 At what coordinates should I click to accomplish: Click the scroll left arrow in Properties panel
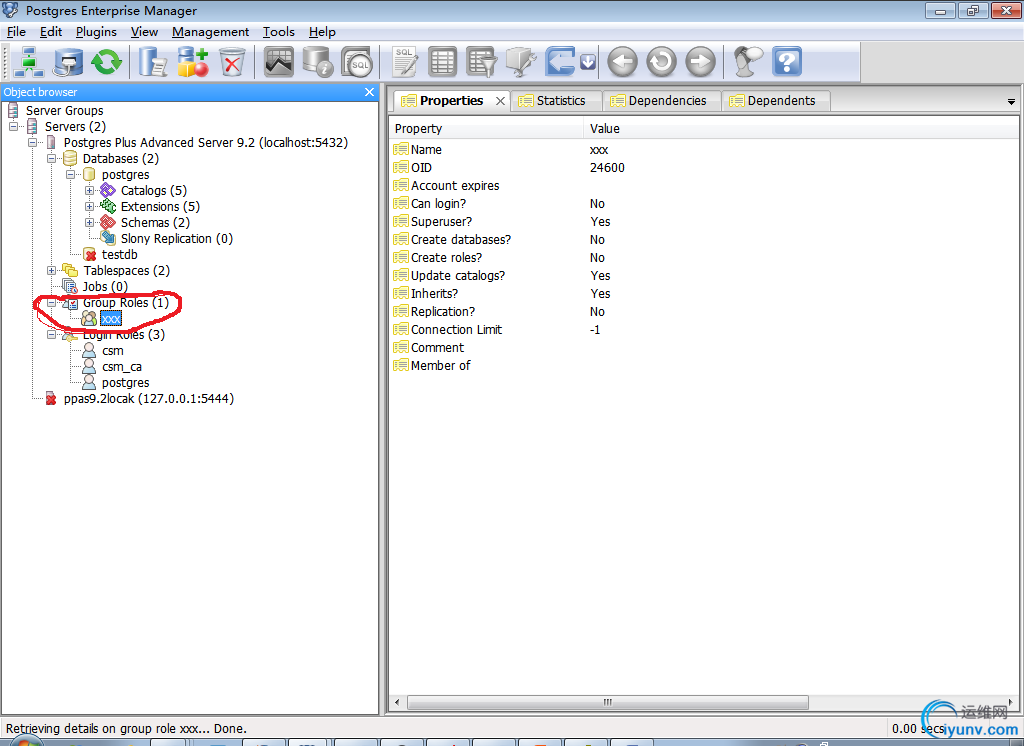pos(397,703)
